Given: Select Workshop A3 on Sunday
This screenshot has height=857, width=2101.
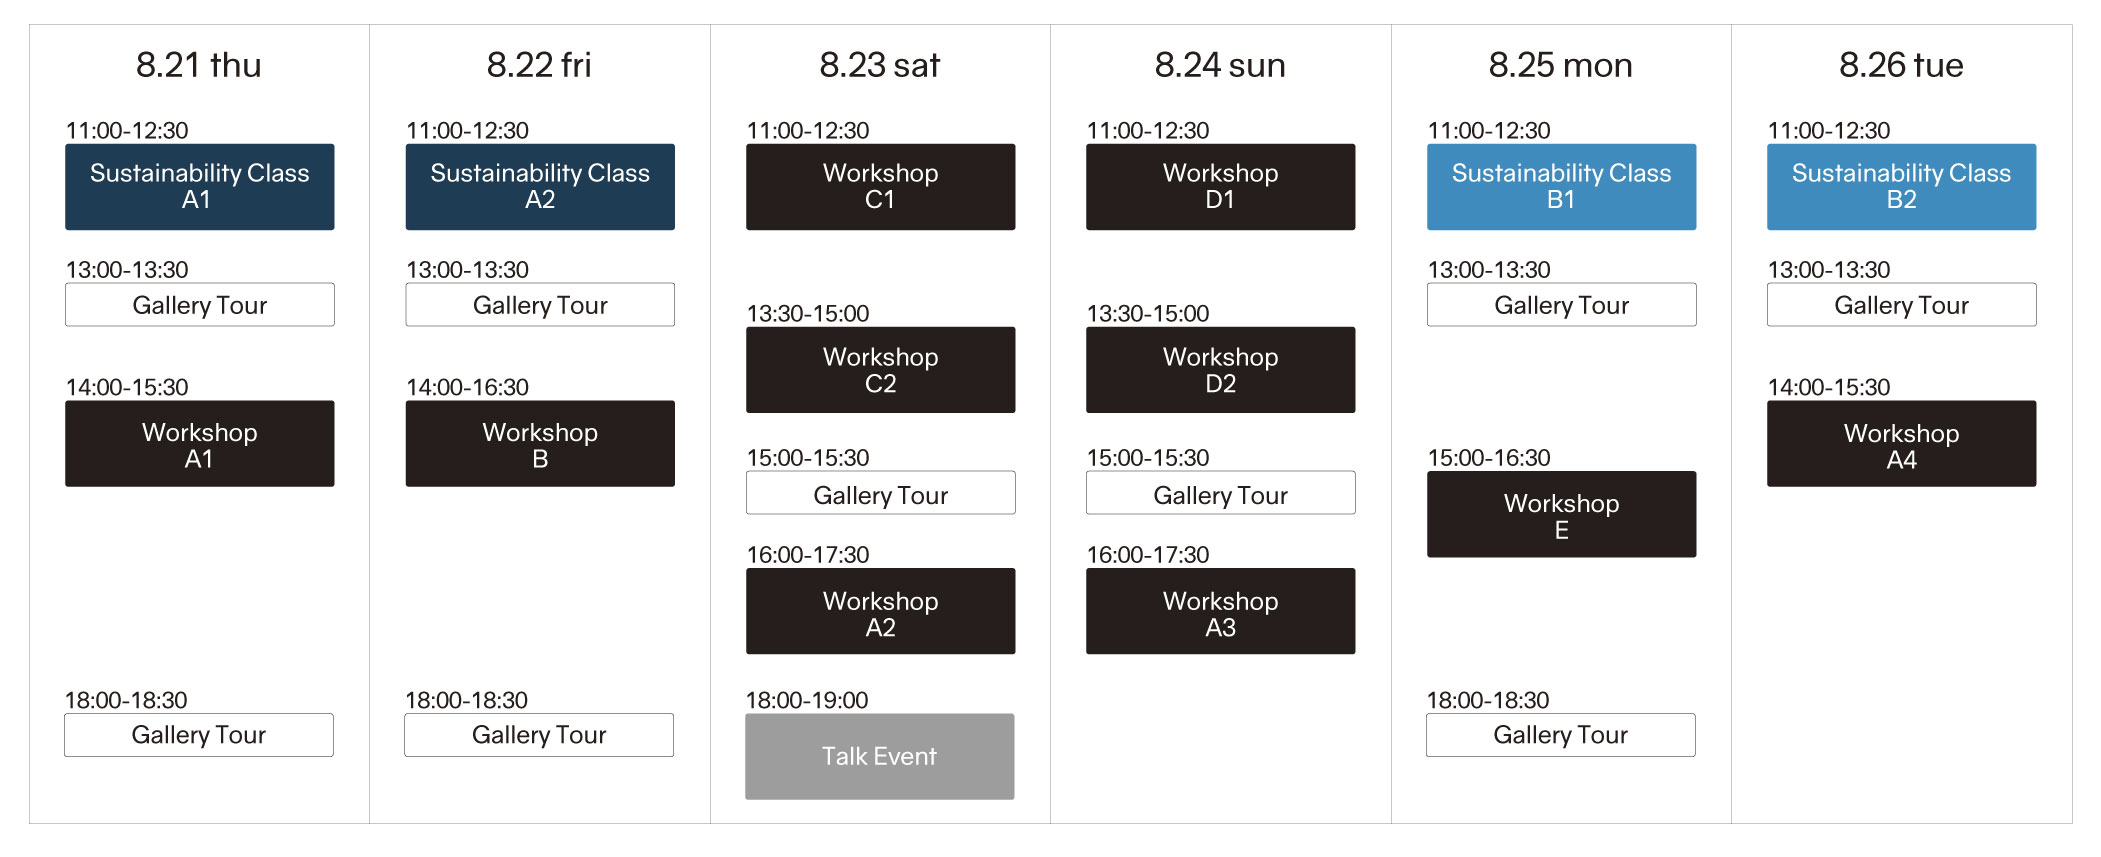Looking at the screenshot, I should tap(1220, 611).
